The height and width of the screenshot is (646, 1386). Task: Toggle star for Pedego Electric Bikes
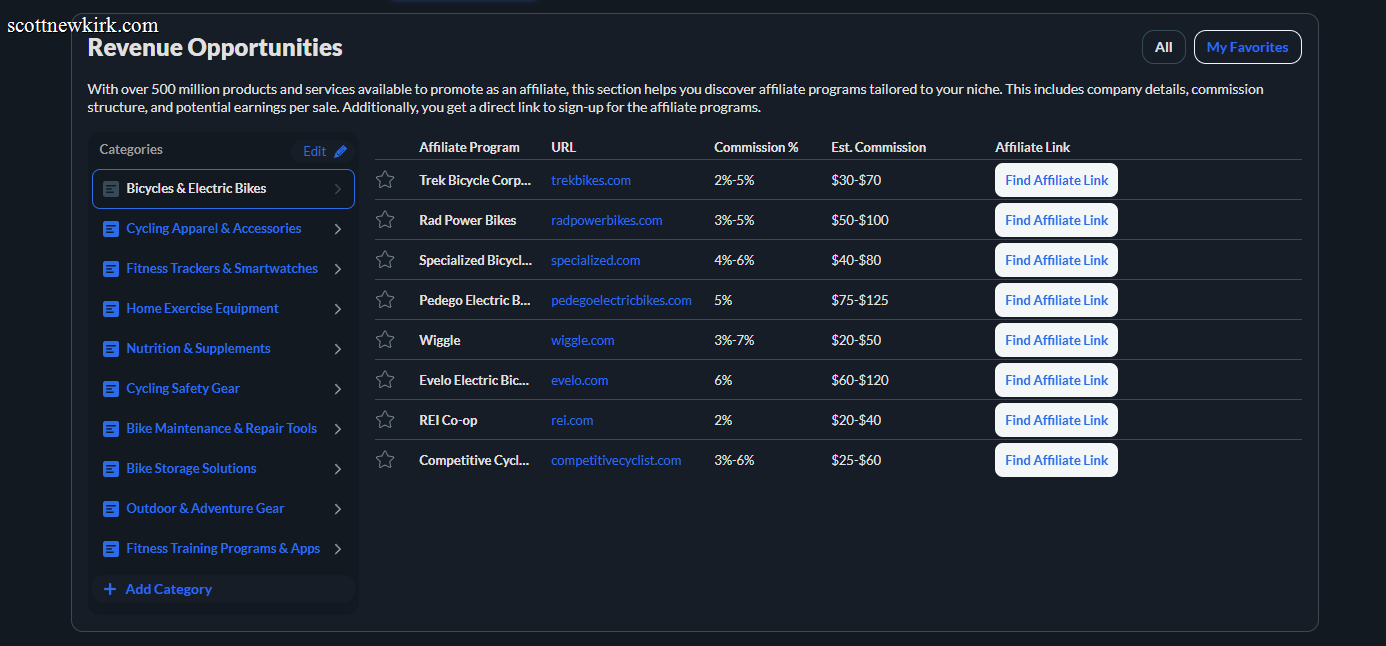click(385, 300)
